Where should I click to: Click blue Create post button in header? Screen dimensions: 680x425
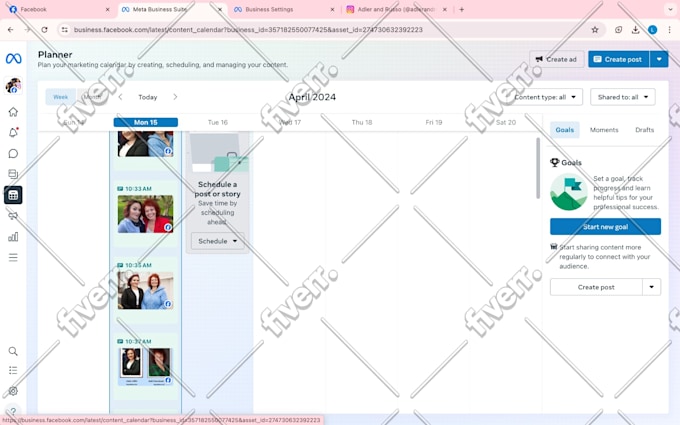[x=619, y=59]
